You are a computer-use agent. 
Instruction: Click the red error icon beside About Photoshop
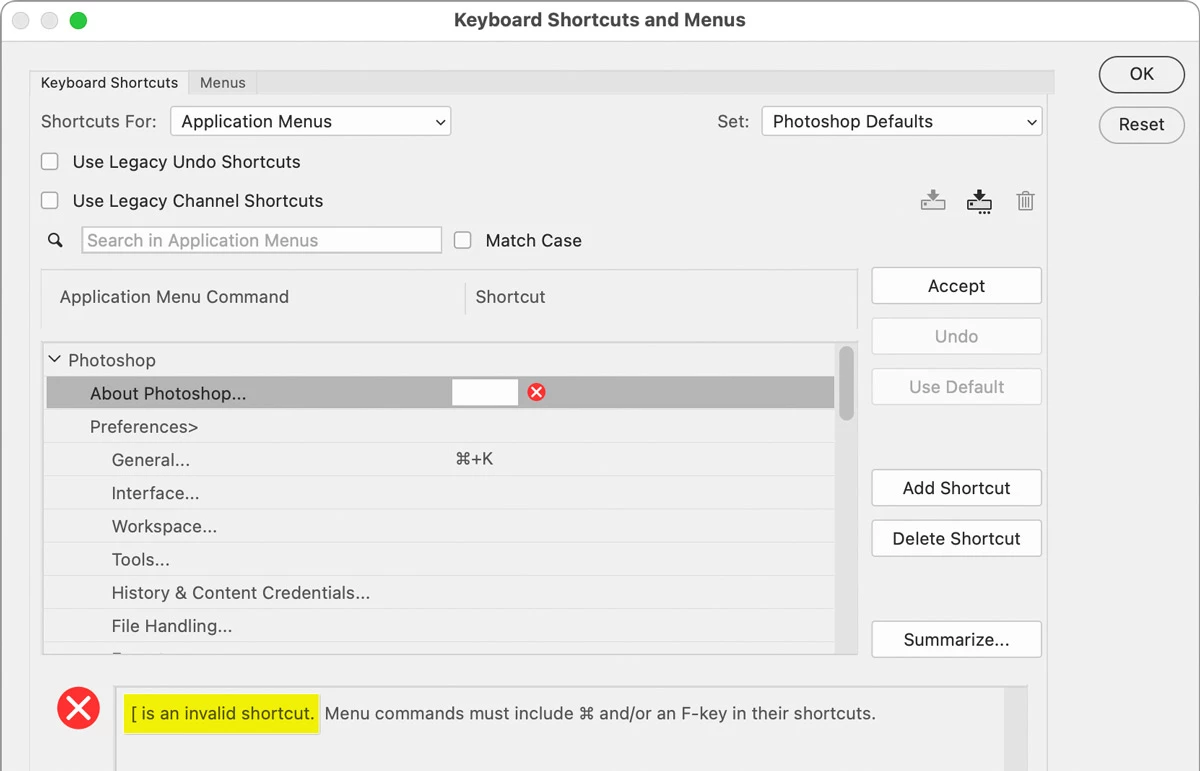coord(537,392)
